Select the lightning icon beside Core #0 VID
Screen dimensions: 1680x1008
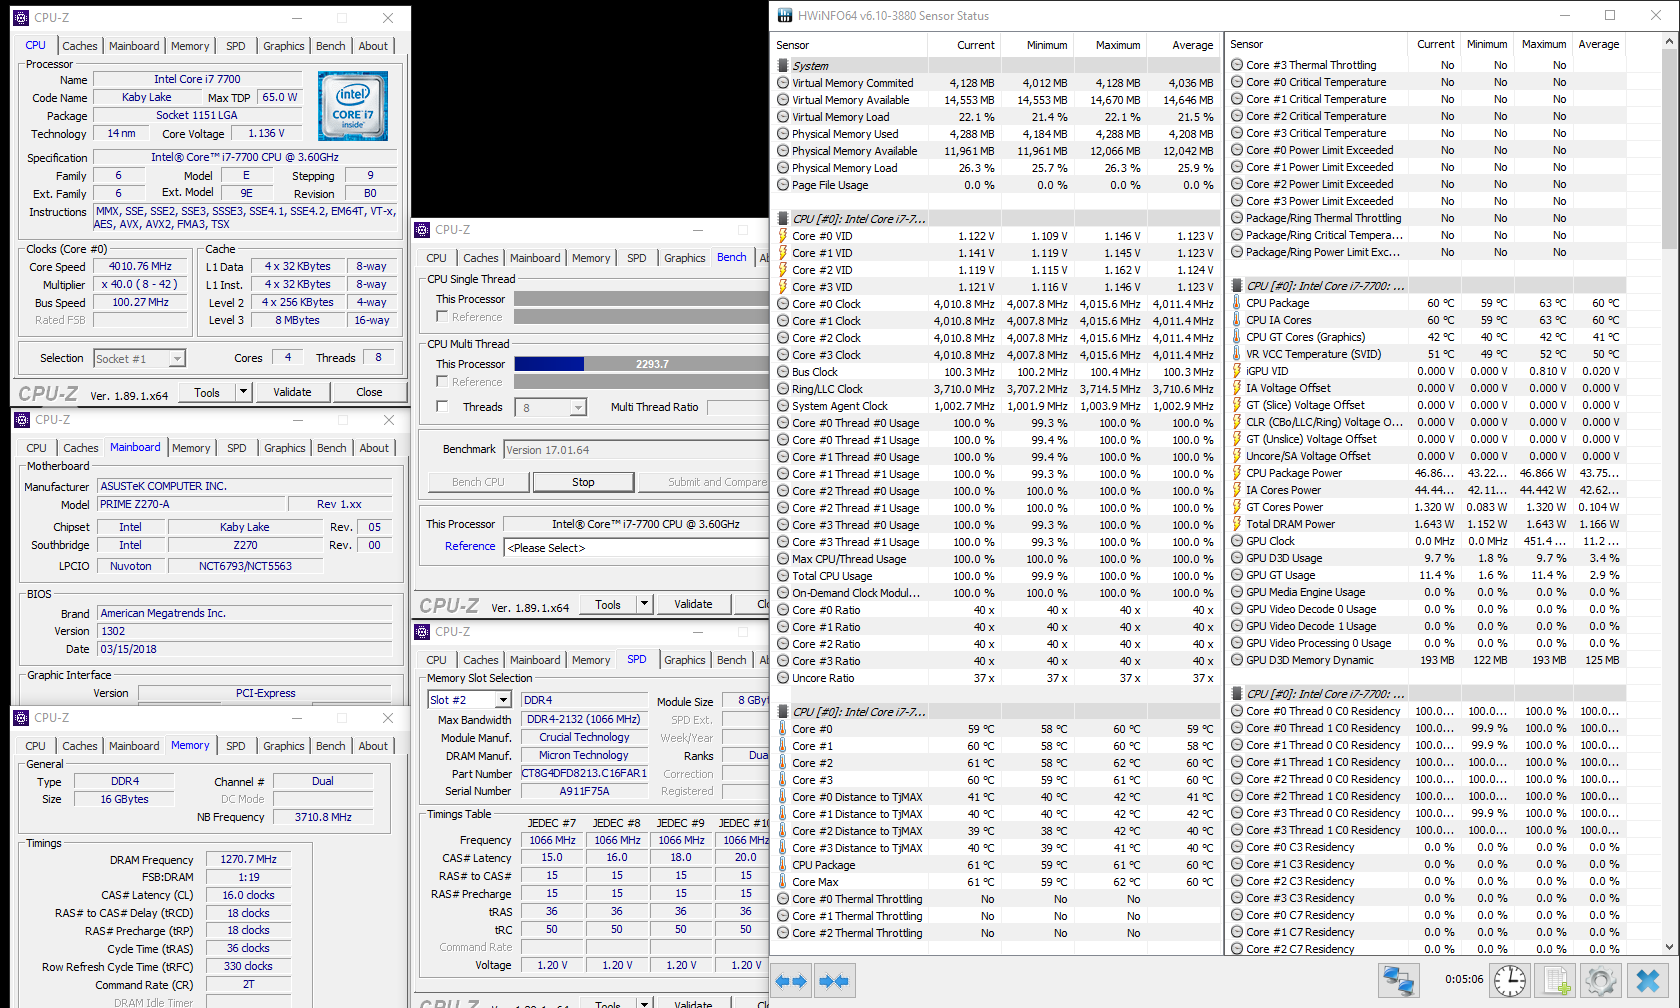783,236
